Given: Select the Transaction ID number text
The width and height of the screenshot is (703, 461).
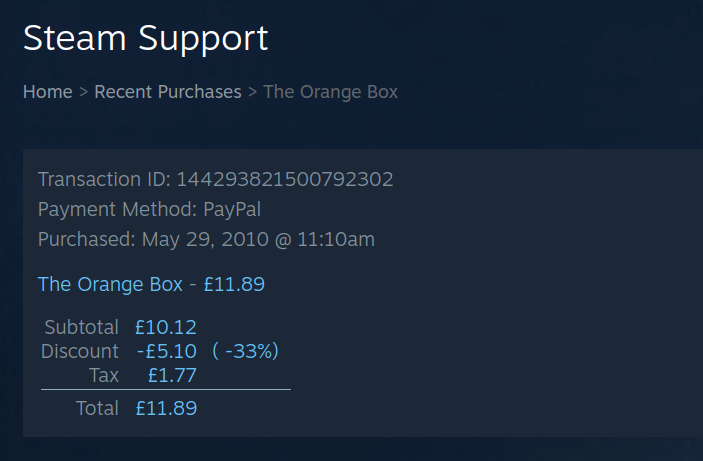Looking at the screenshot, I should [x=285, y=179].
